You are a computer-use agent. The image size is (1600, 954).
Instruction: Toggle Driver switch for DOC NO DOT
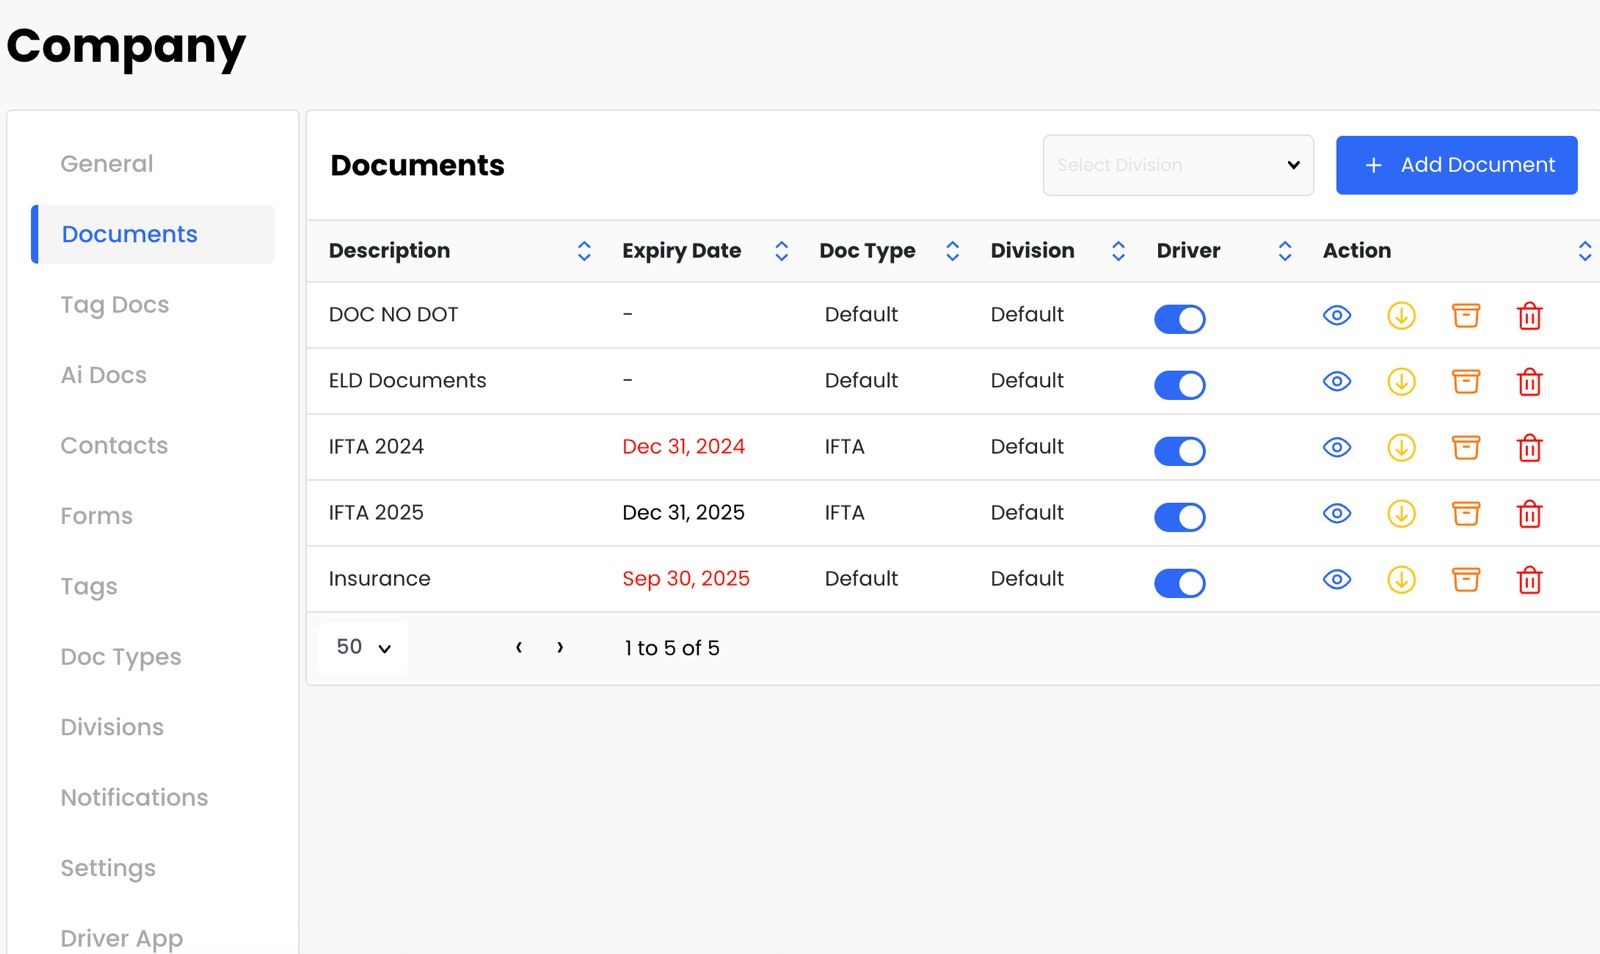(1180, 319)
